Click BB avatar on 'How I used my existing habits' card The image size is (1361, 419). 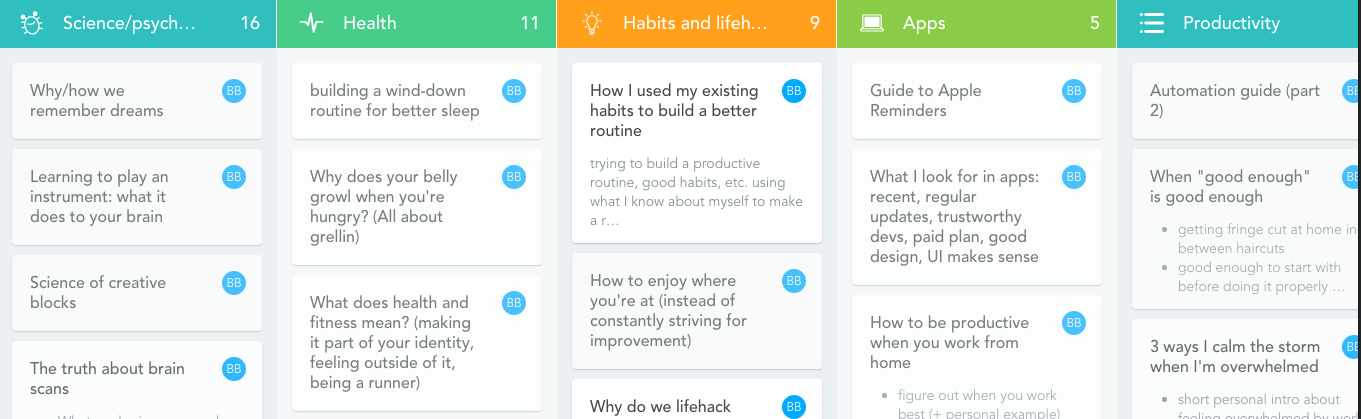(794, 91)
